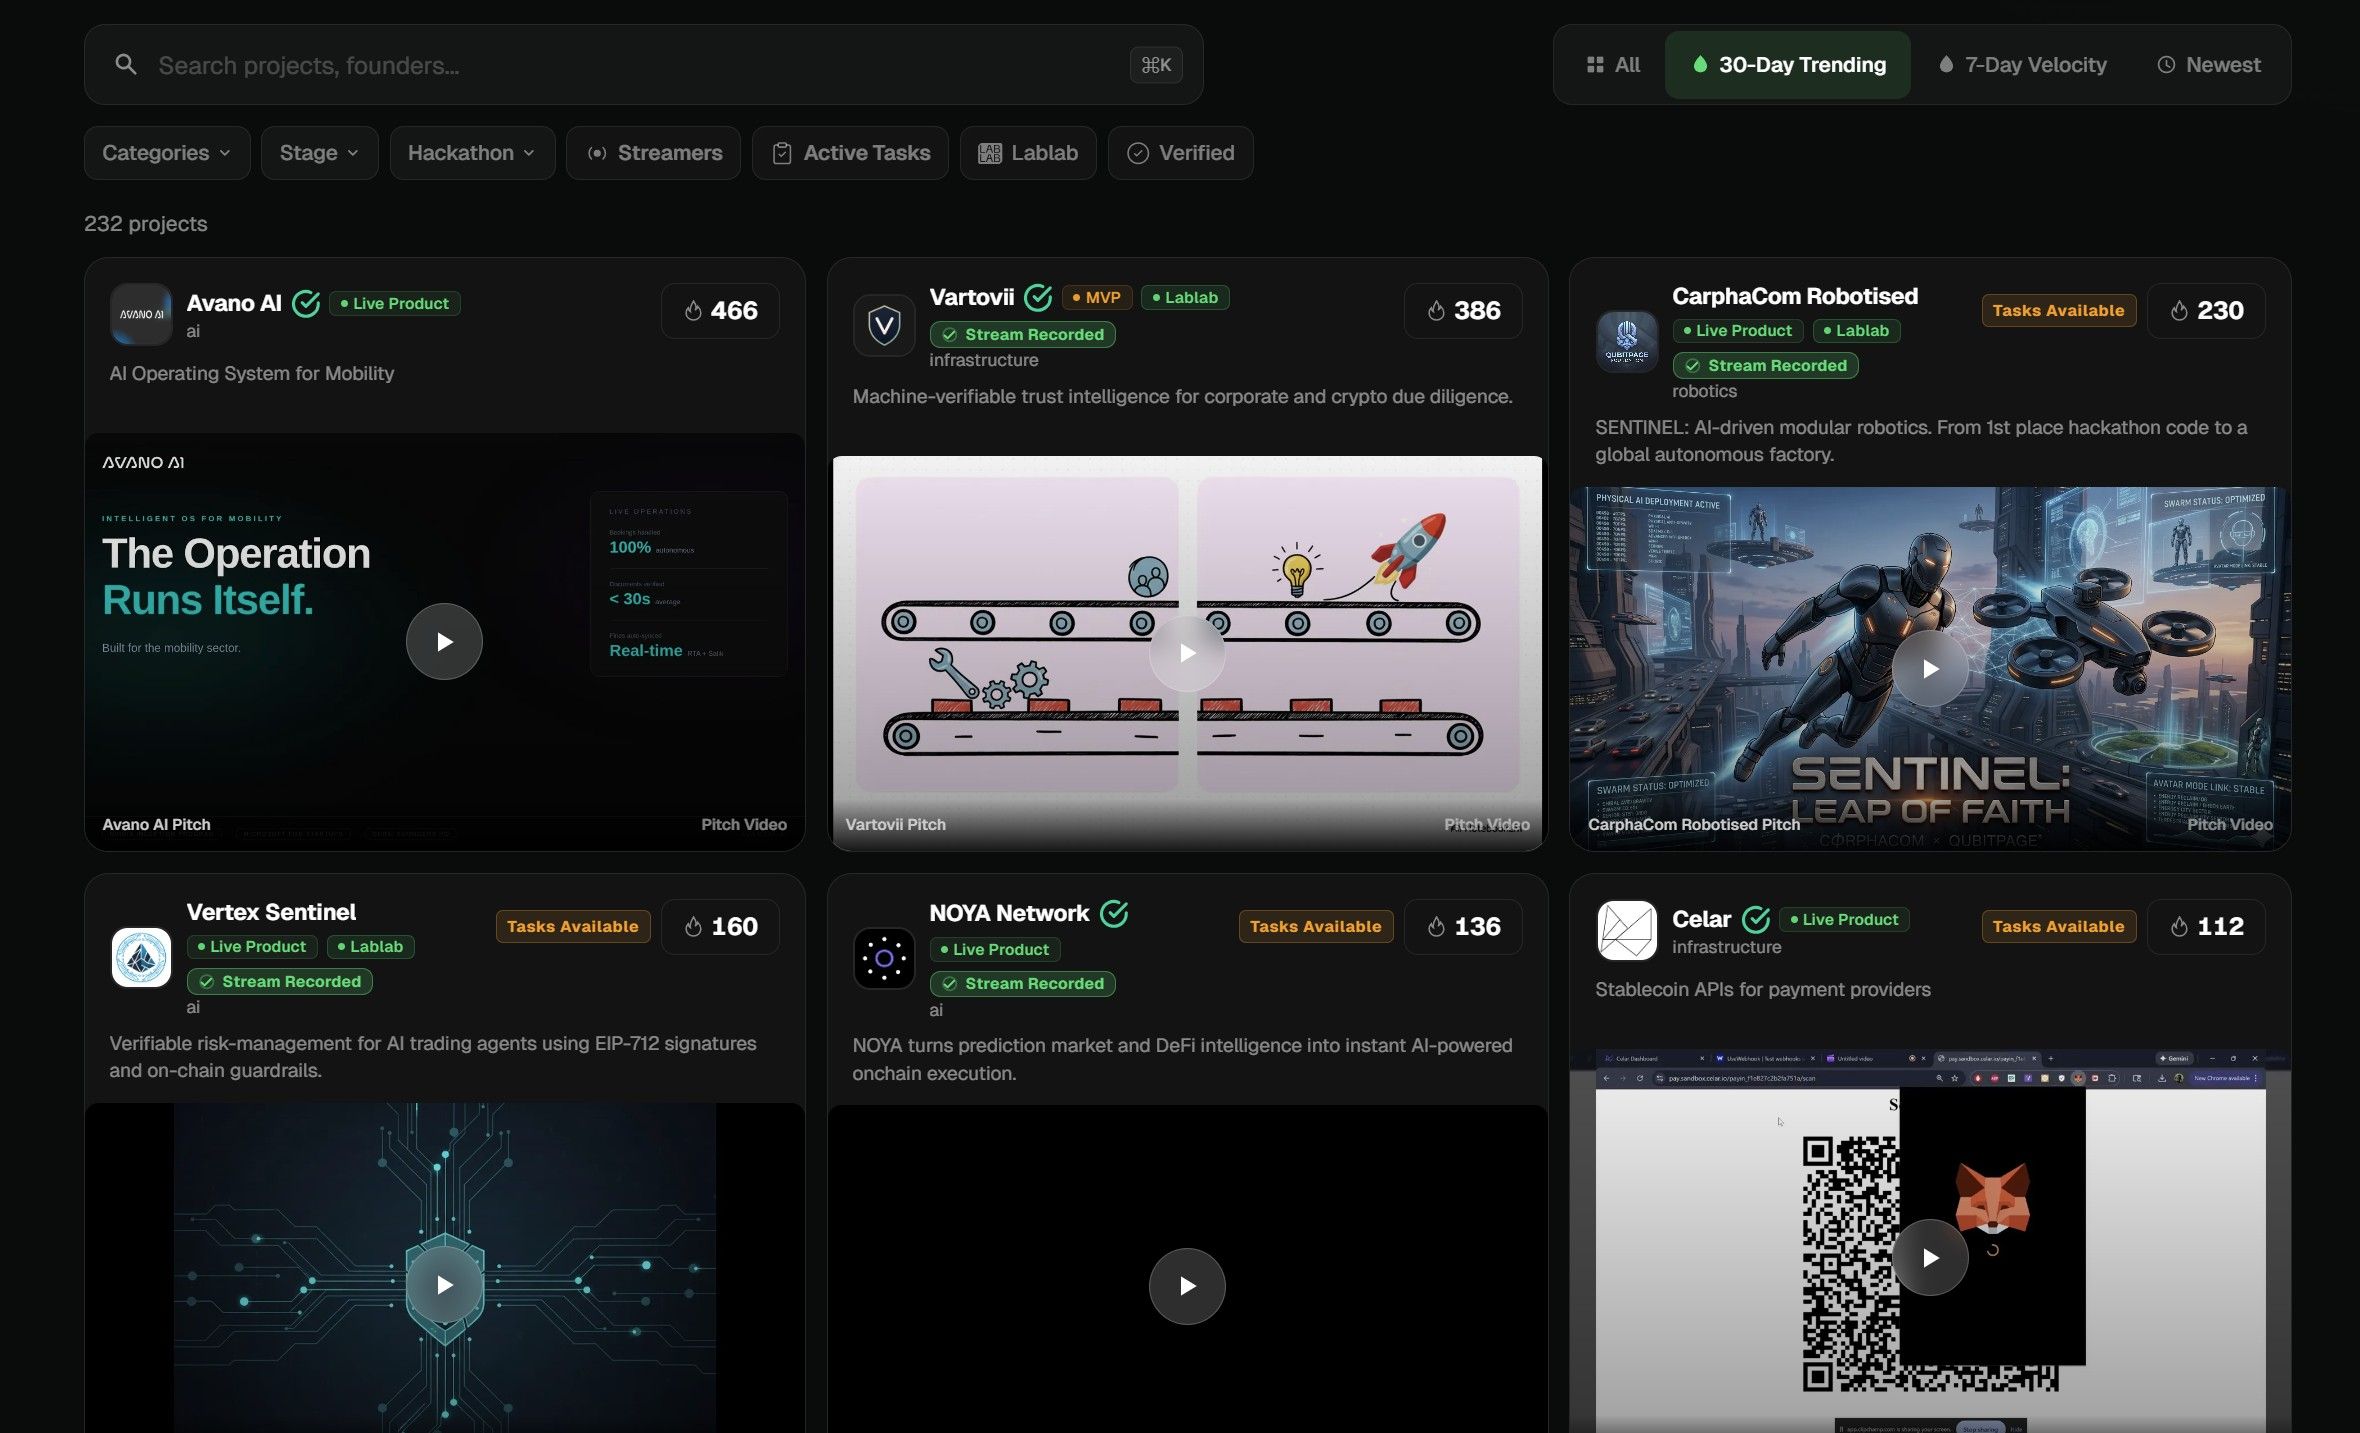The width and height of the screenshot is (2360, 1433).
Task: Click Tasks Available badge on Celar
Action: click(2058, 926)
